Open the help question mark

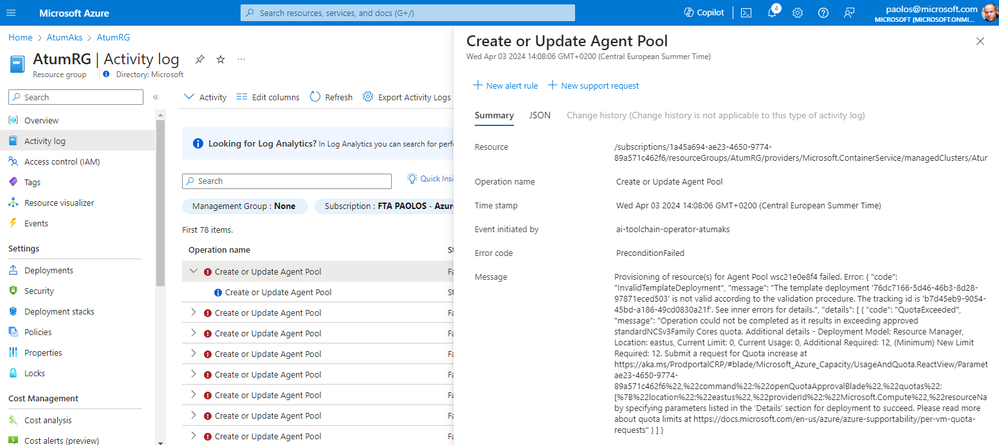823,13
